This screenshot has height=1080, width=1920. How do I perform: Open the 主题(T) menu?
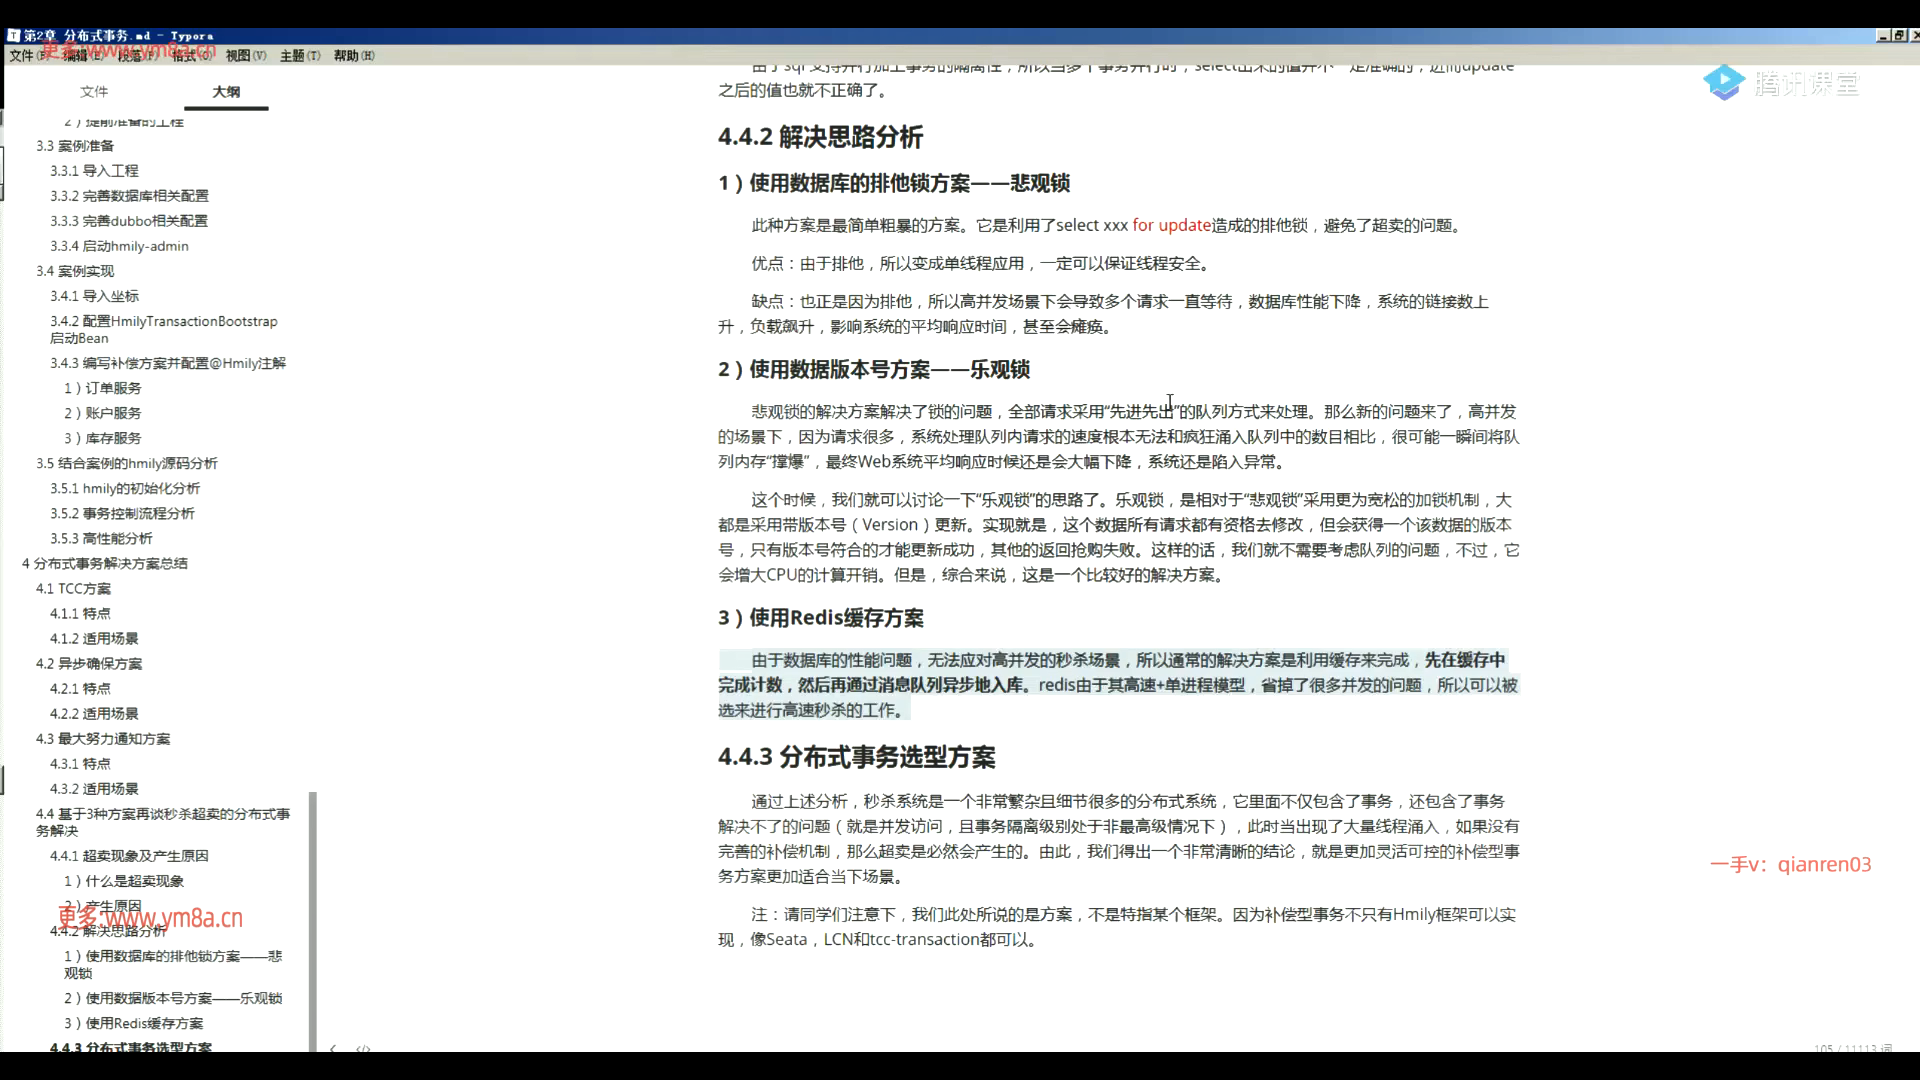point(300,56)
